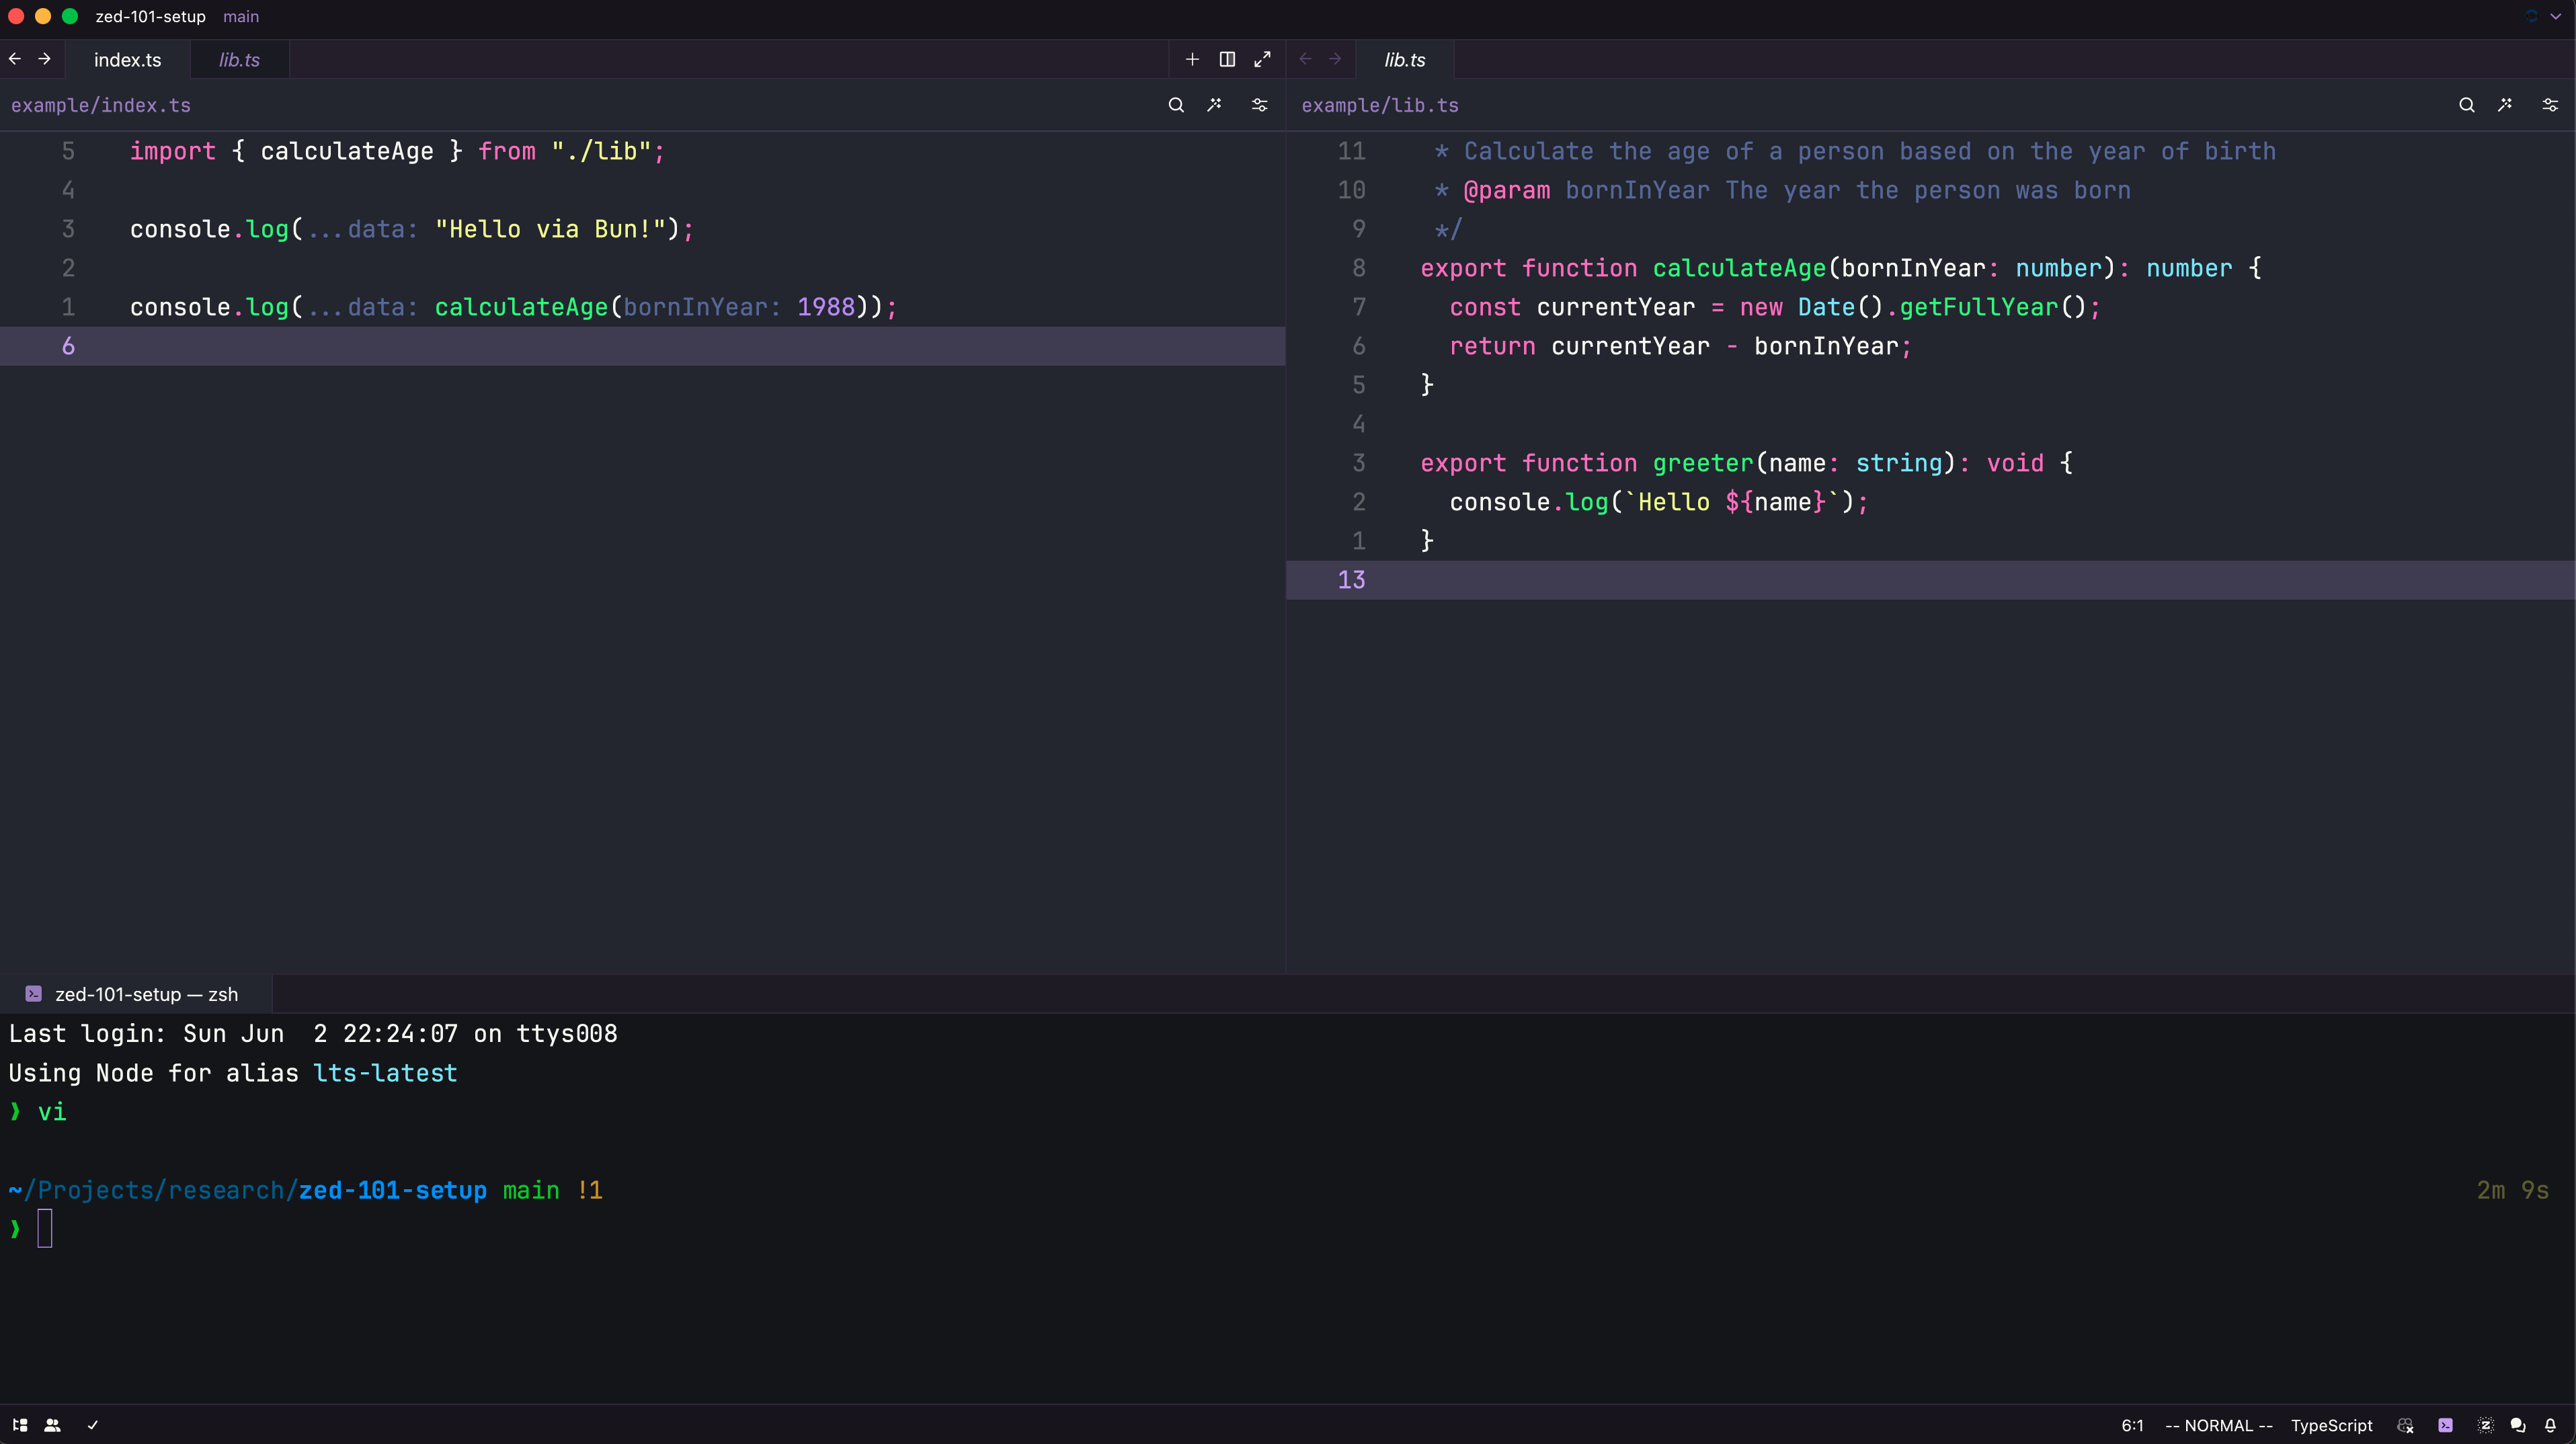Click the example/lib.ts breadcrumb
The image size is (2576, 1444).
1380,105
